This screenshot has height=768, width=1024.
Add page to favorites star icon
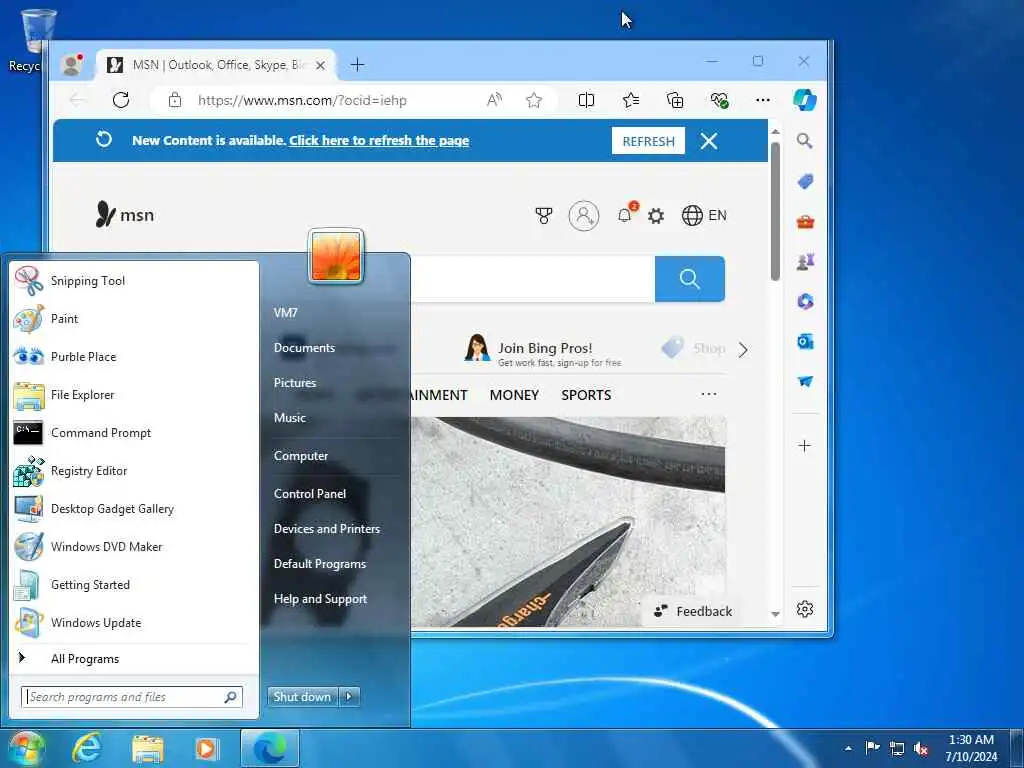[x=534, y=100]
